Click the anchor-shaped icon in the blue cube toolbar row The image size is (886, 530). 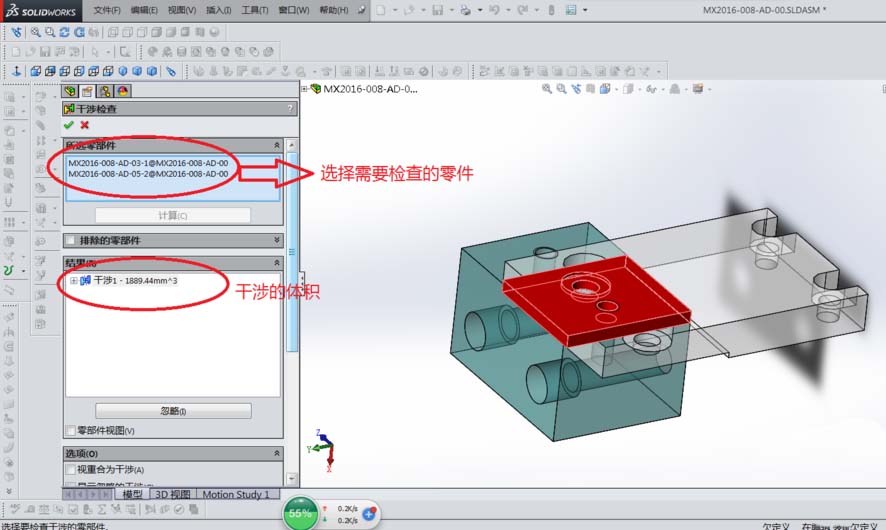click(16, 71)
